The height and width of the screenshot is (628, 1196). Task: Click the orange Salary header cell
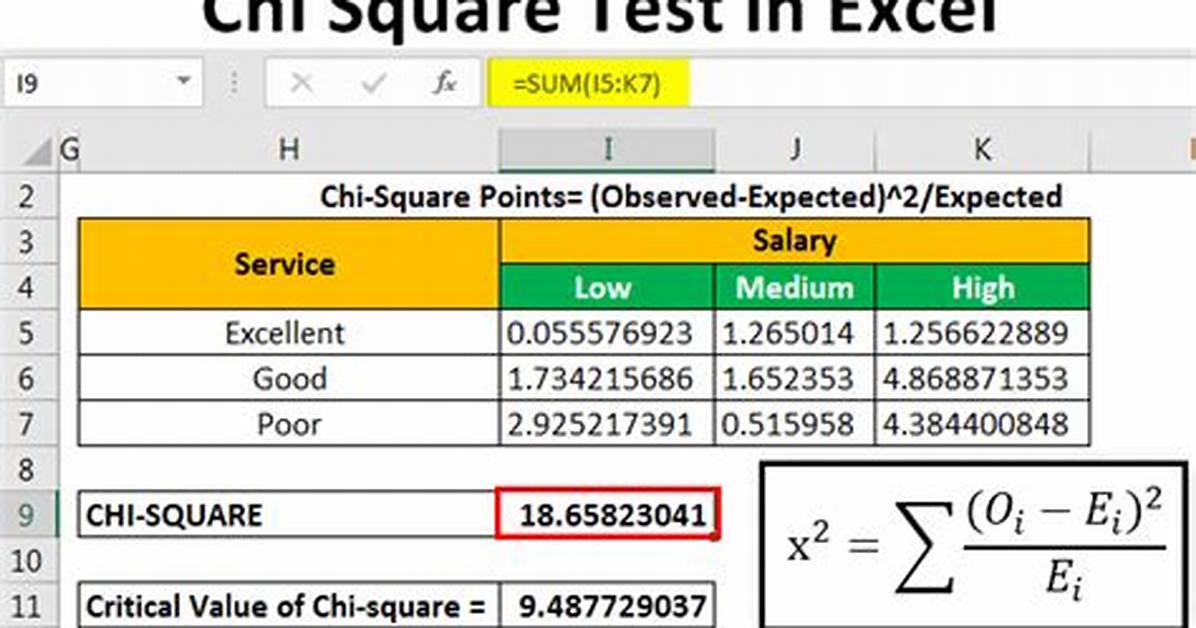pyautogui.click(x=795, y=241)
